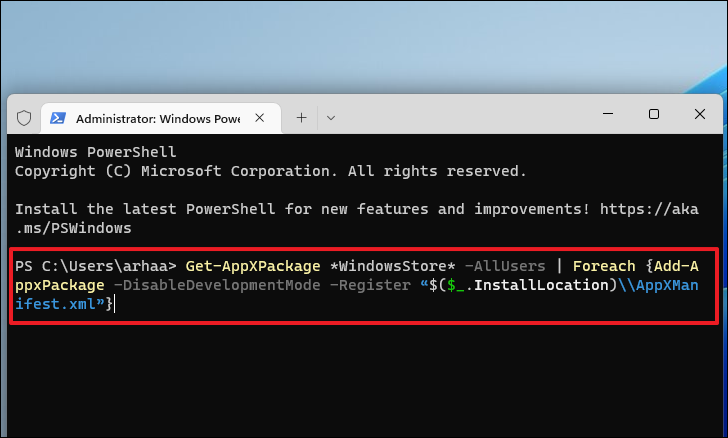Click the Foreach keyword in the command
The width and height of the screenshot is (728, 438).
click(604, 266)
